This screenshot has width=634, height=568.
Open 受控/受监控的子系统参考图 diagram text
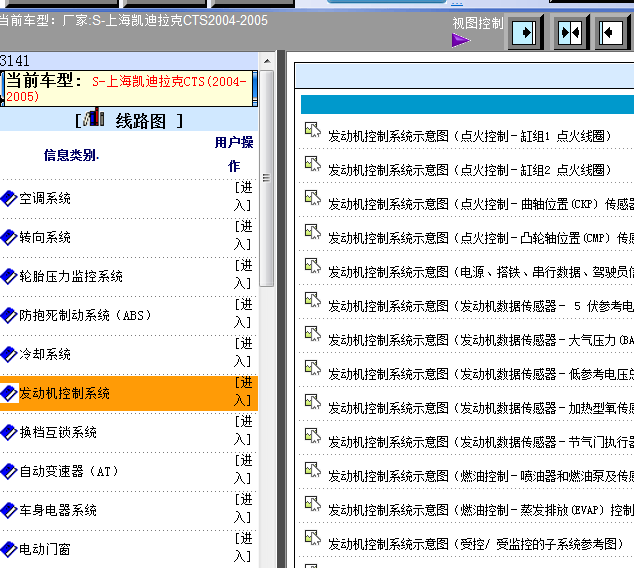pyautogui.click(x=476, y=544)
